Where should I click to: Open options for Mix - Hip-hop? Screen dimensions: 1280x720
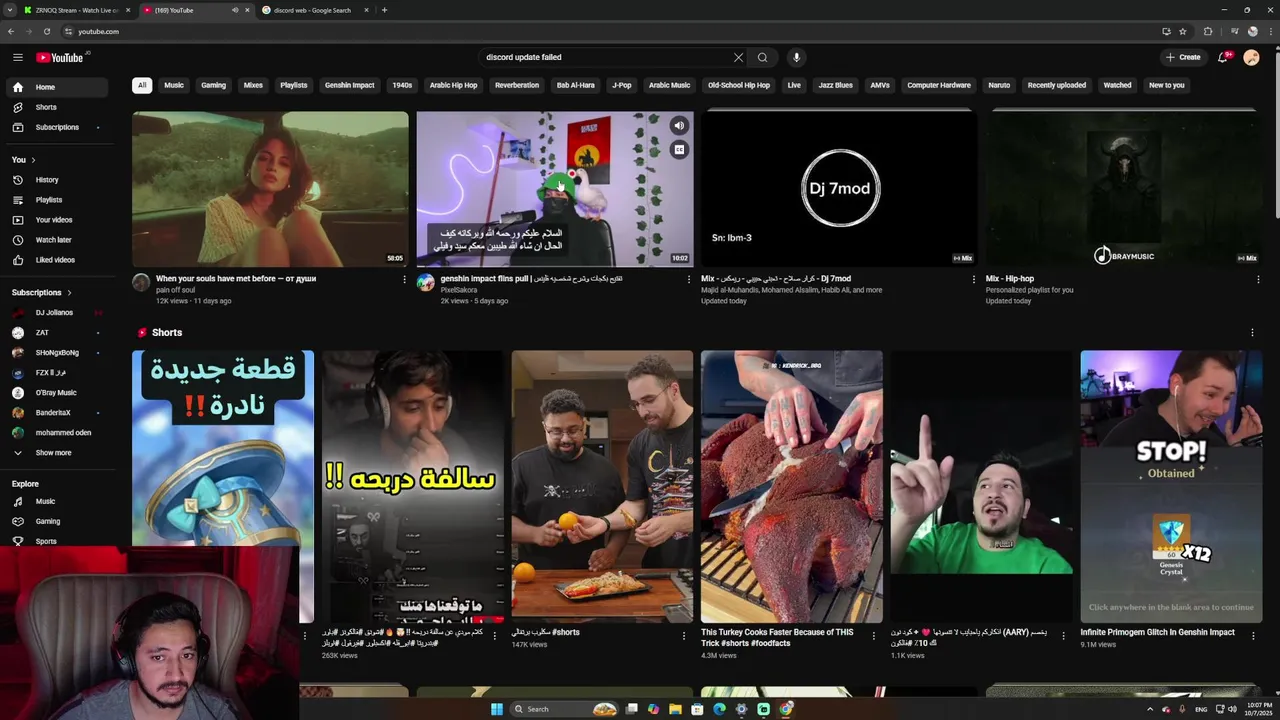1258,280
